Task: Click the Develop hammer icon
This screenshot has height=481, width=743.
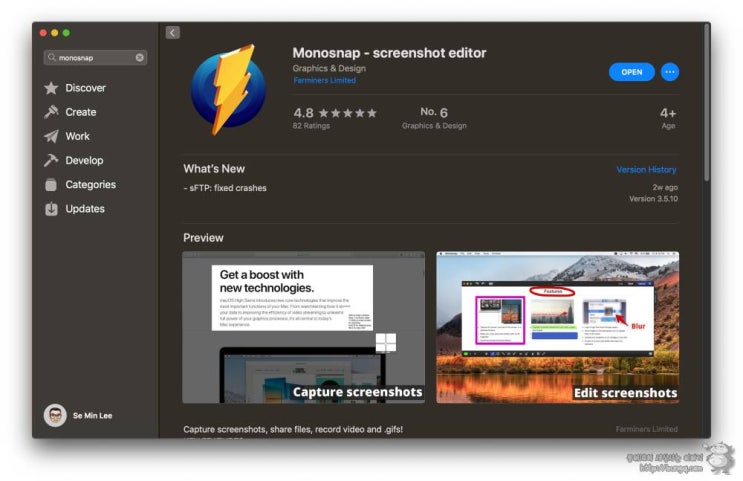Action: pos(51,160)
